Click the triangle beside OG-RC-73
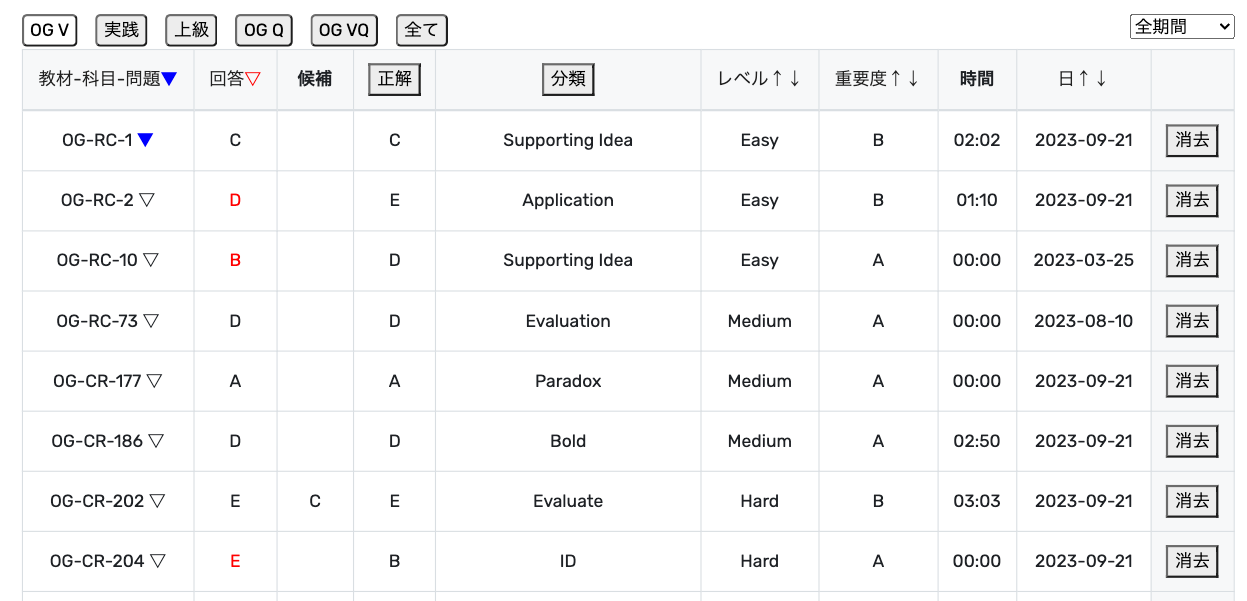The width and height of the screenshot is (1247, 601). pos(151,321)
